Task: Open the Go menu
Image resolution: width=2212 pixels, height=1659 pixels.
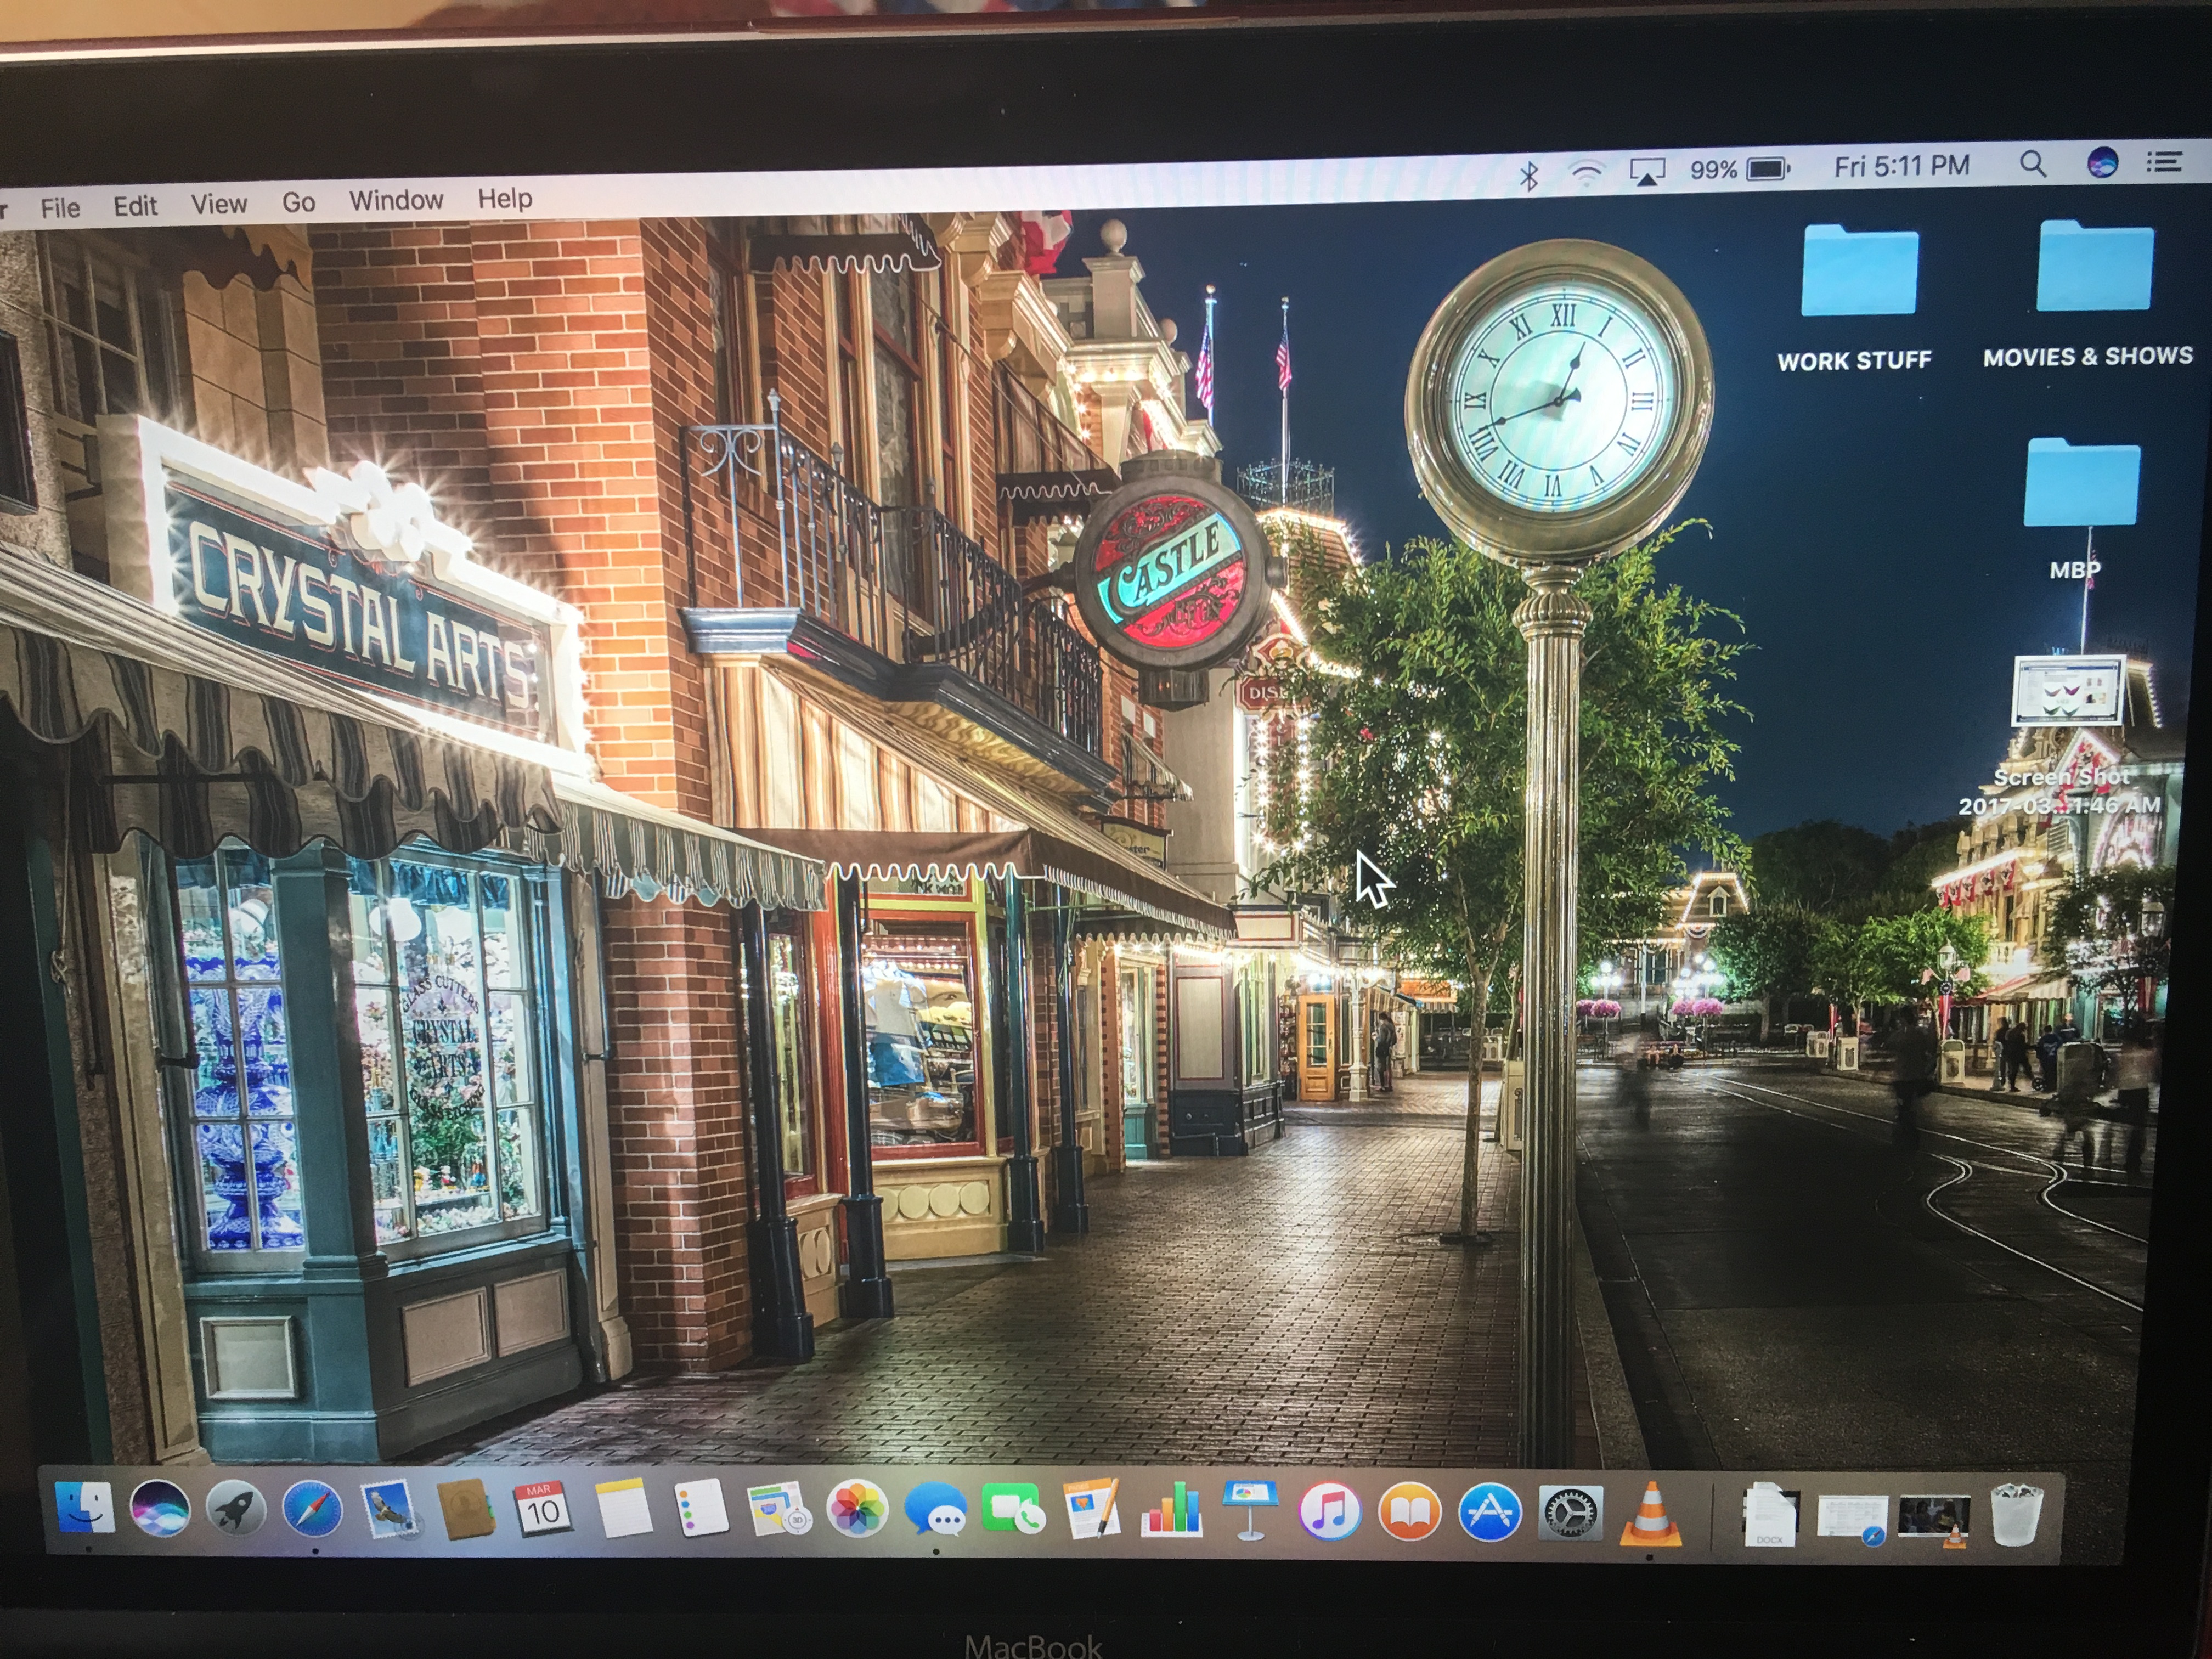Action: point(298,202)
